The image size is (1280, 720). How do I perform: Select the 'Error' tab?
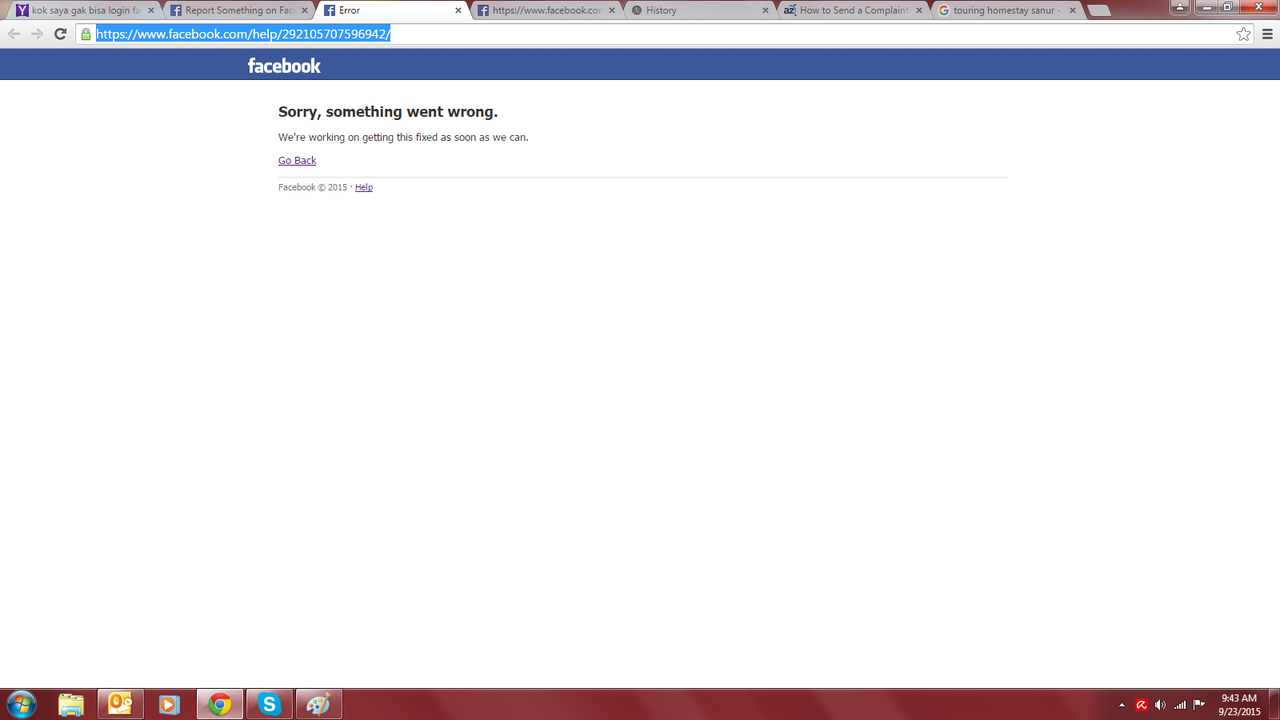pyautogui.click(x=392, y=10)
